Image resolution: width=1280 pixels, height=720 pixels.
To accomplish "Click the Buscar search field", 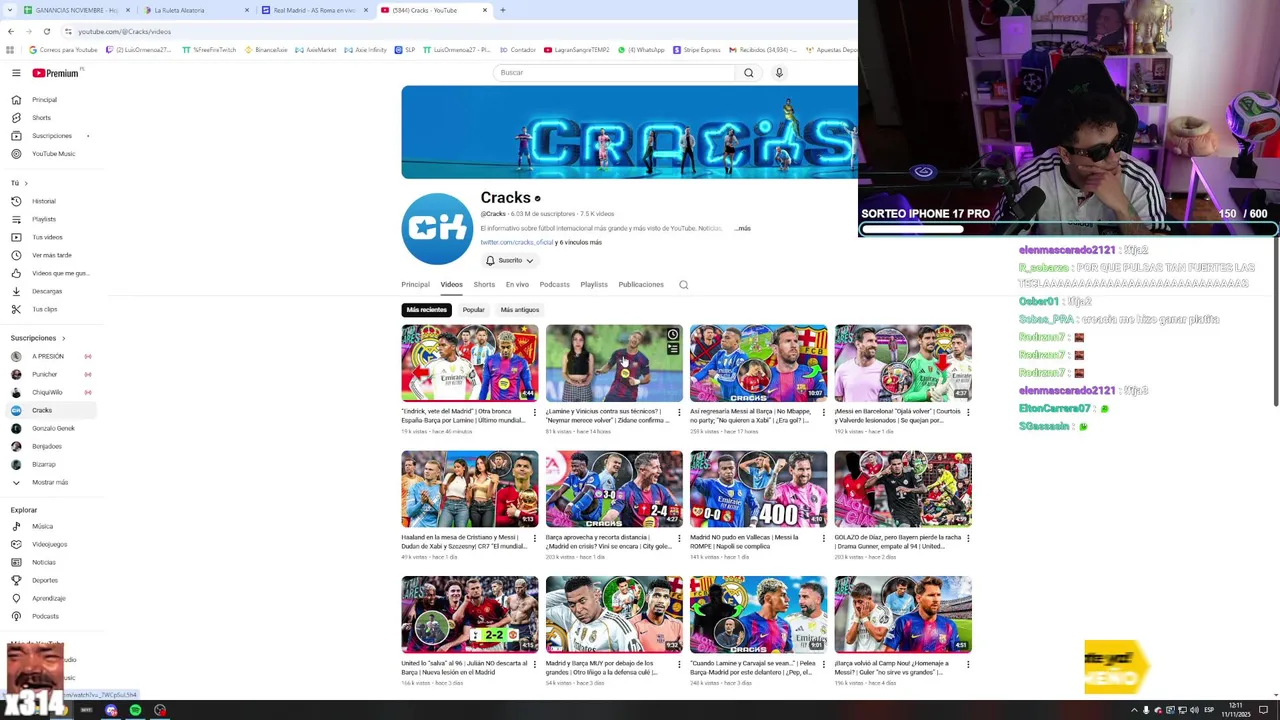I will pyautogui.click(x=614, y=72).
